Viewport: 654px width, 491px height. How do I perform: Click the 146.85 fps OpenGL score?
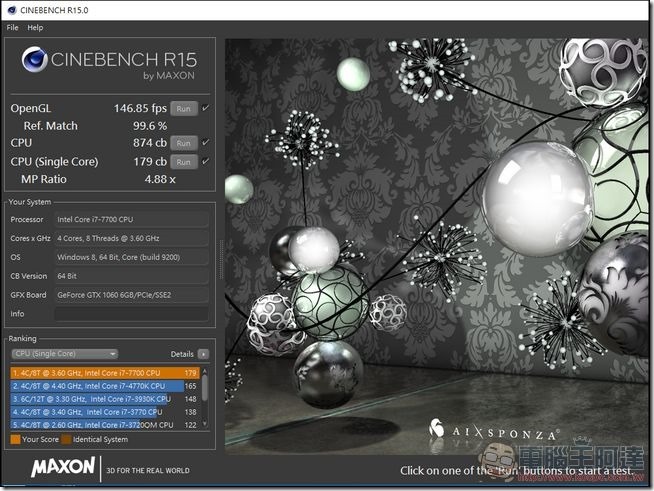[x=140, y=108]
